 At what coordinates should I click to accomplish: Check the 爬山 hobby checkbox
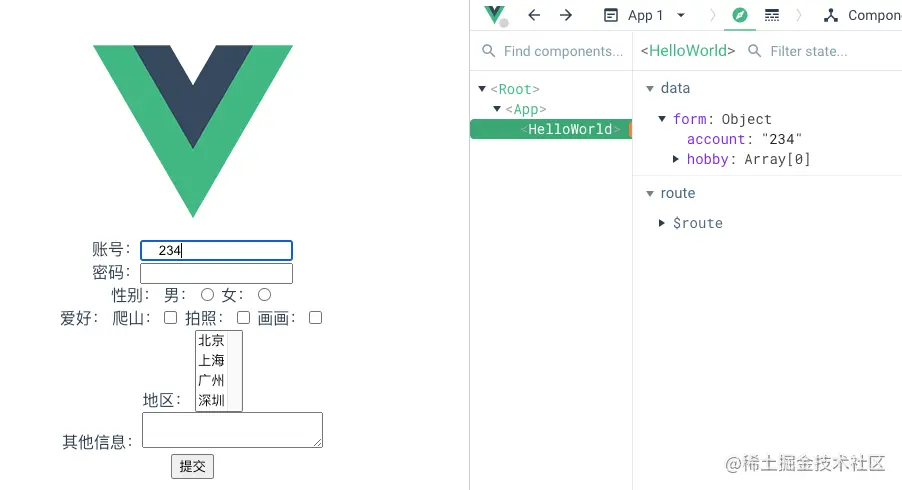[x=170, y=317]
